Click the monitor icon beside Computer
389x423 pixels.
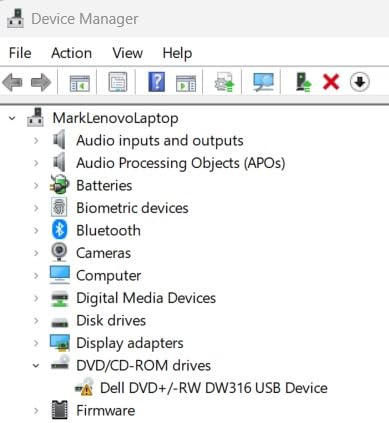point(59,275)
